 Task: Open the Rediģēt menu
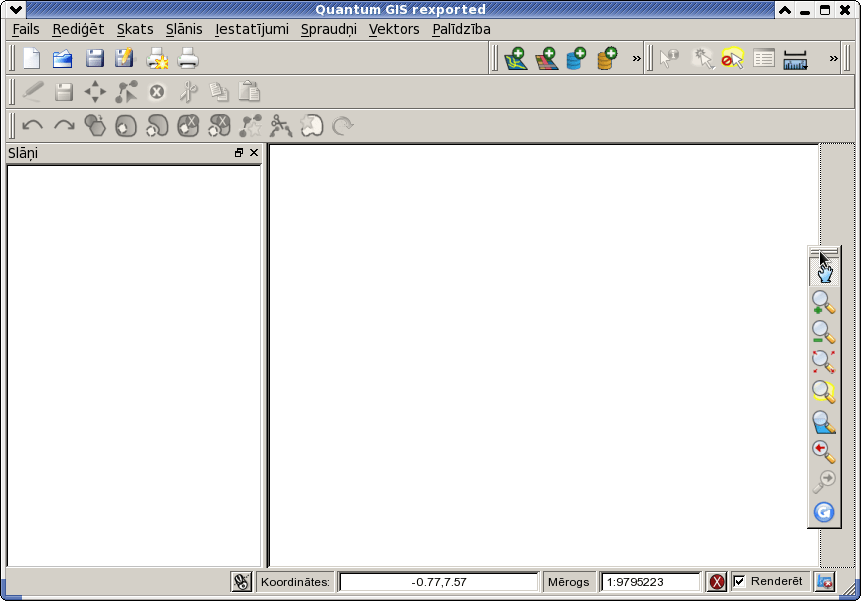(x=78, y=29)
